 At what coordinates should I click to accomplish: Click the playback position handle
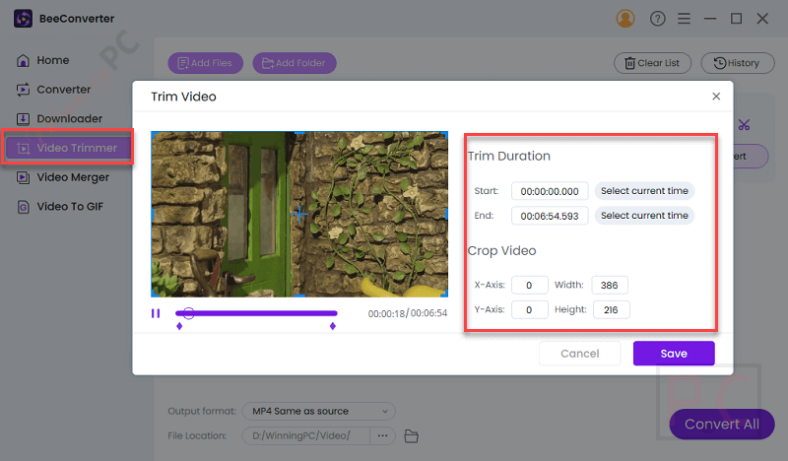point(188,313)
